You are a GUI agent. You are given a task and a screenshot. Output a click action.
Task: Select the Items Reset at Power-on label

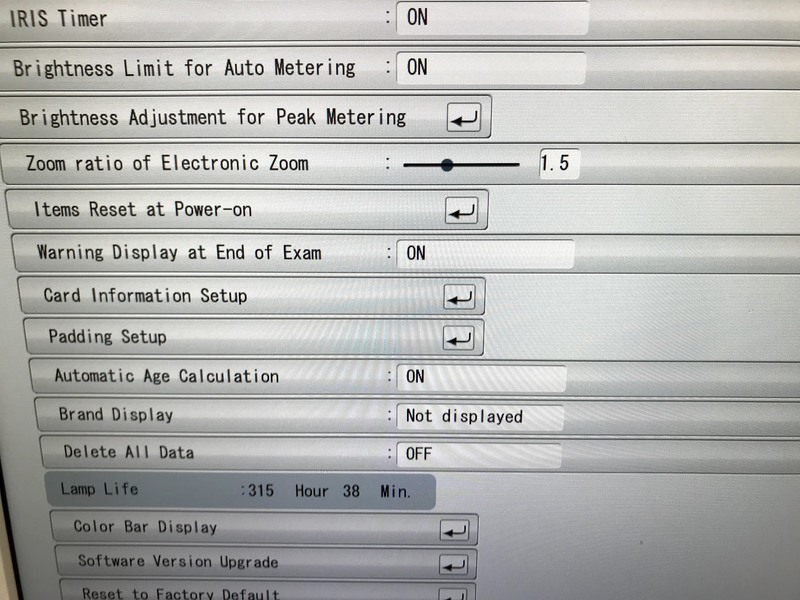tap(143, 210)
